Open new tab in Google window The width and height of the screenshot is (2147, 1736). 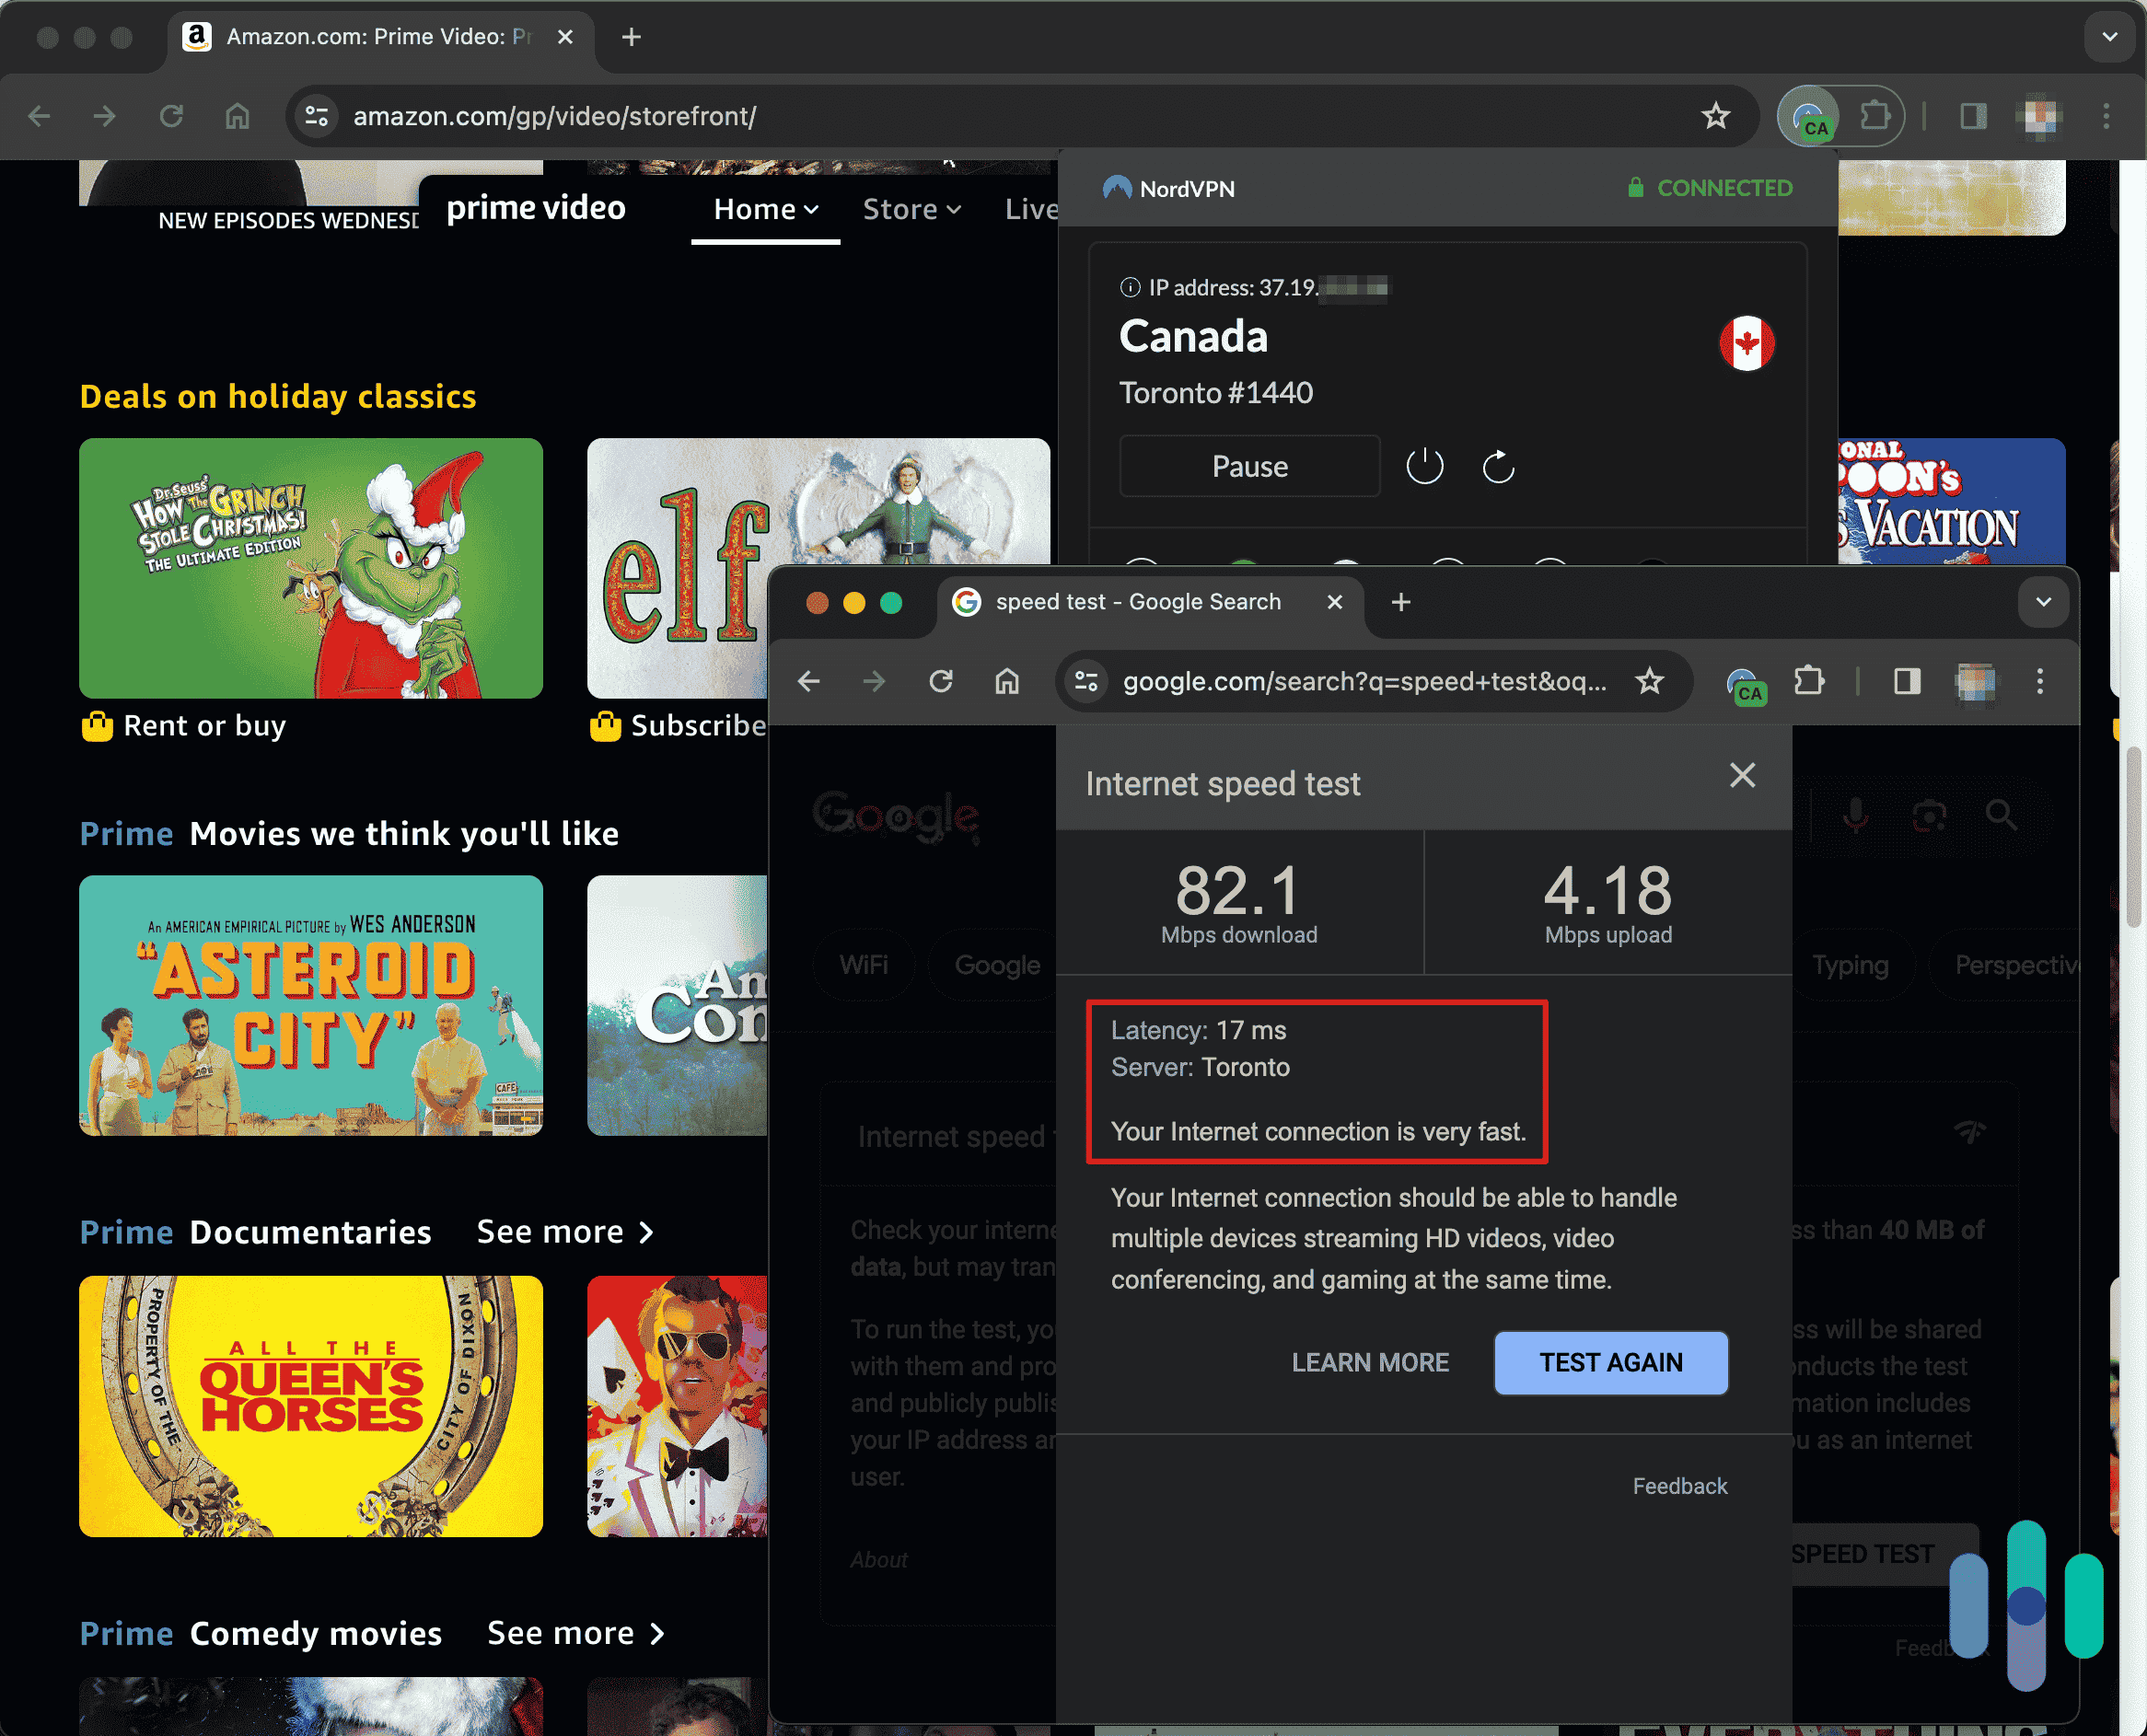click(1400, 601)
